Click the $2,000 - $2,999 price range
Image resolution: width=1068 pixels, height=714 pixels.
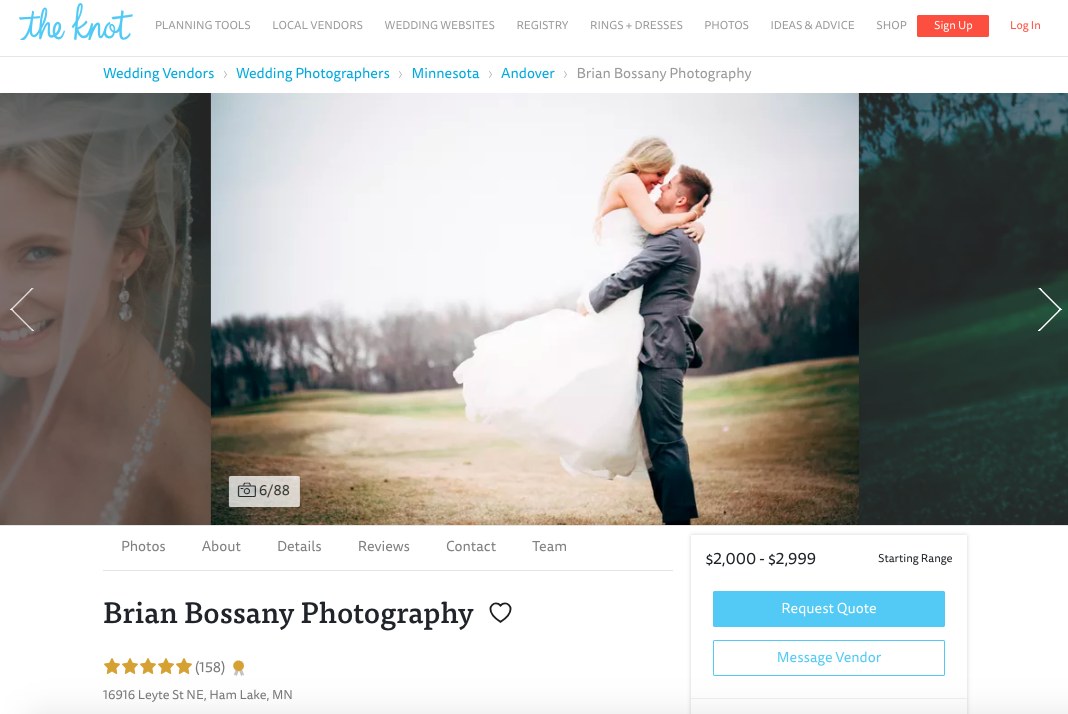click(x=760, y=559)
